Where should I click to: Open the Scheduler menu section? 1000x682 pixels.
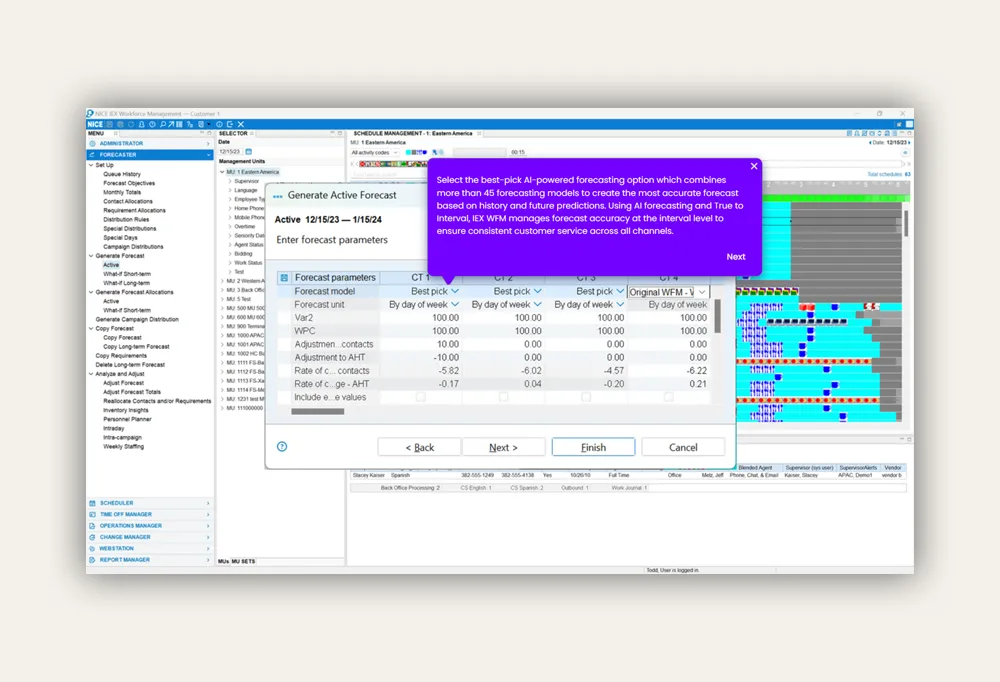[150, 503]
